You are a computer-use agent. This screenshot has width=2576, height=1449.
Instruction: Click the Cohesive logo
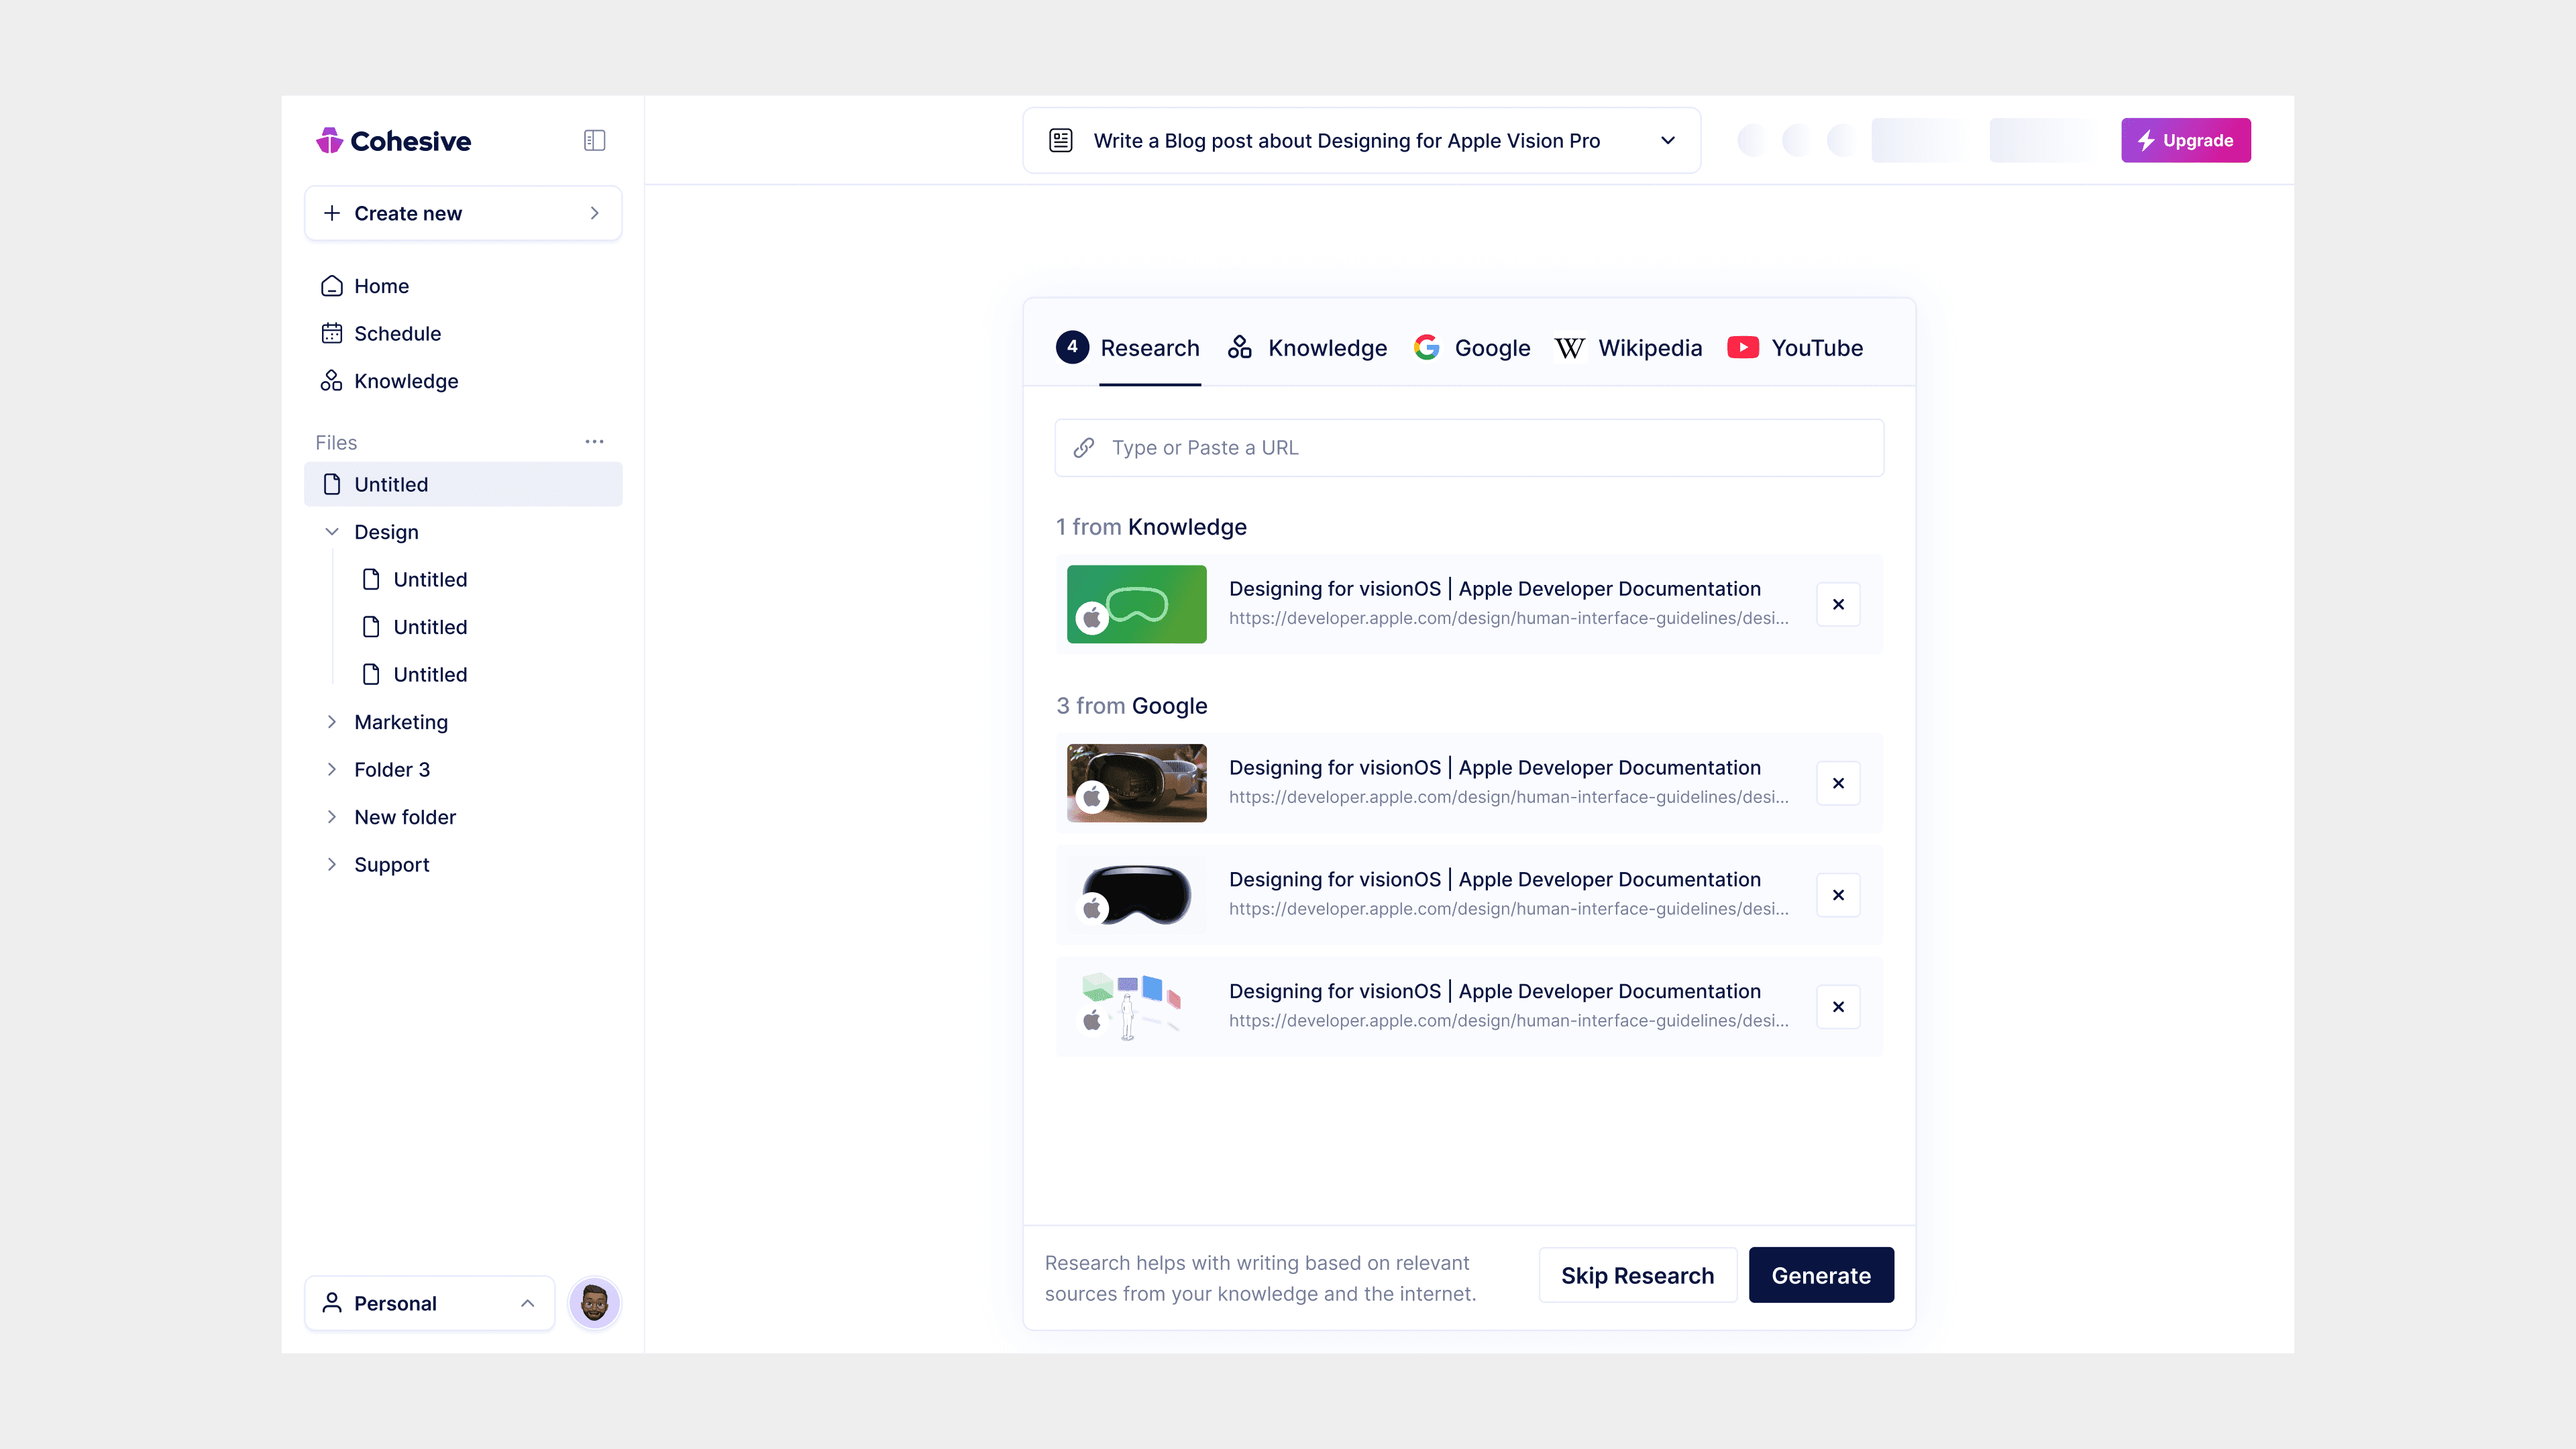pyautogui.click(x=393, y=141)
